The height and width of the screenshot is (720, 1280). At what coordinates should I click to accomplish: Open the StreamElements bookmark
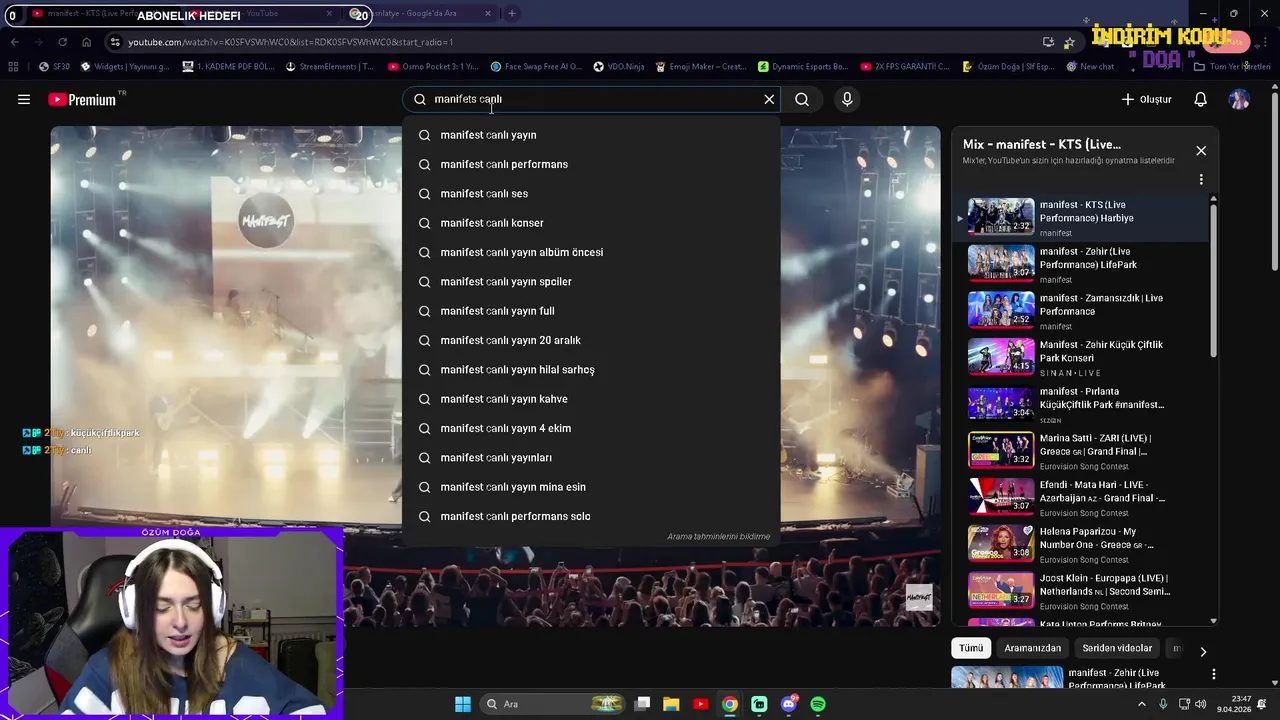[329, 67]
